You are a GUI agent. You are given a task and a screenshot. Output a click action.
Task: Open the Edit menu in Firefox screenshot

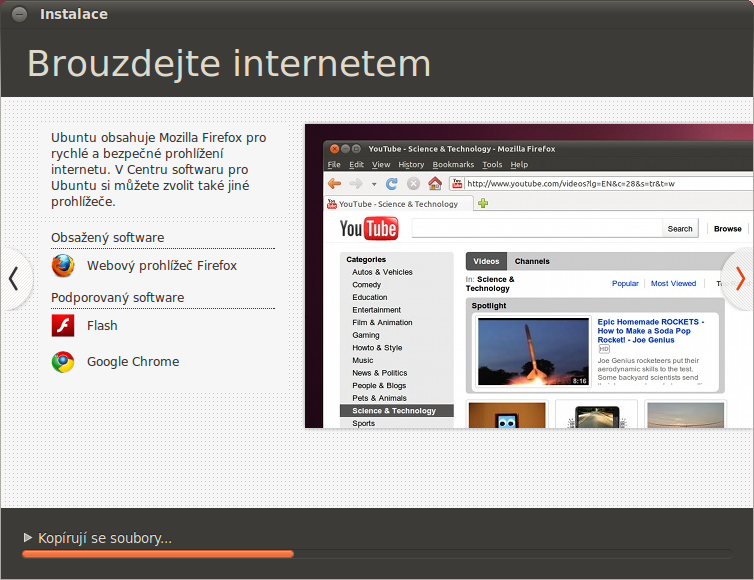click(356, 164)
